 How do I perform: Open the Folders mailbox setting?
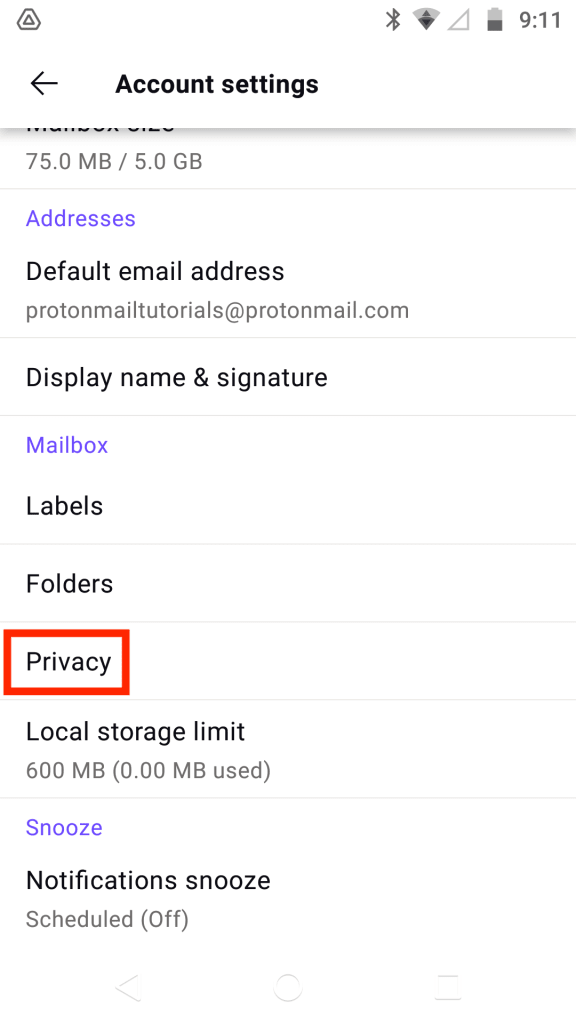pos(69,583)
